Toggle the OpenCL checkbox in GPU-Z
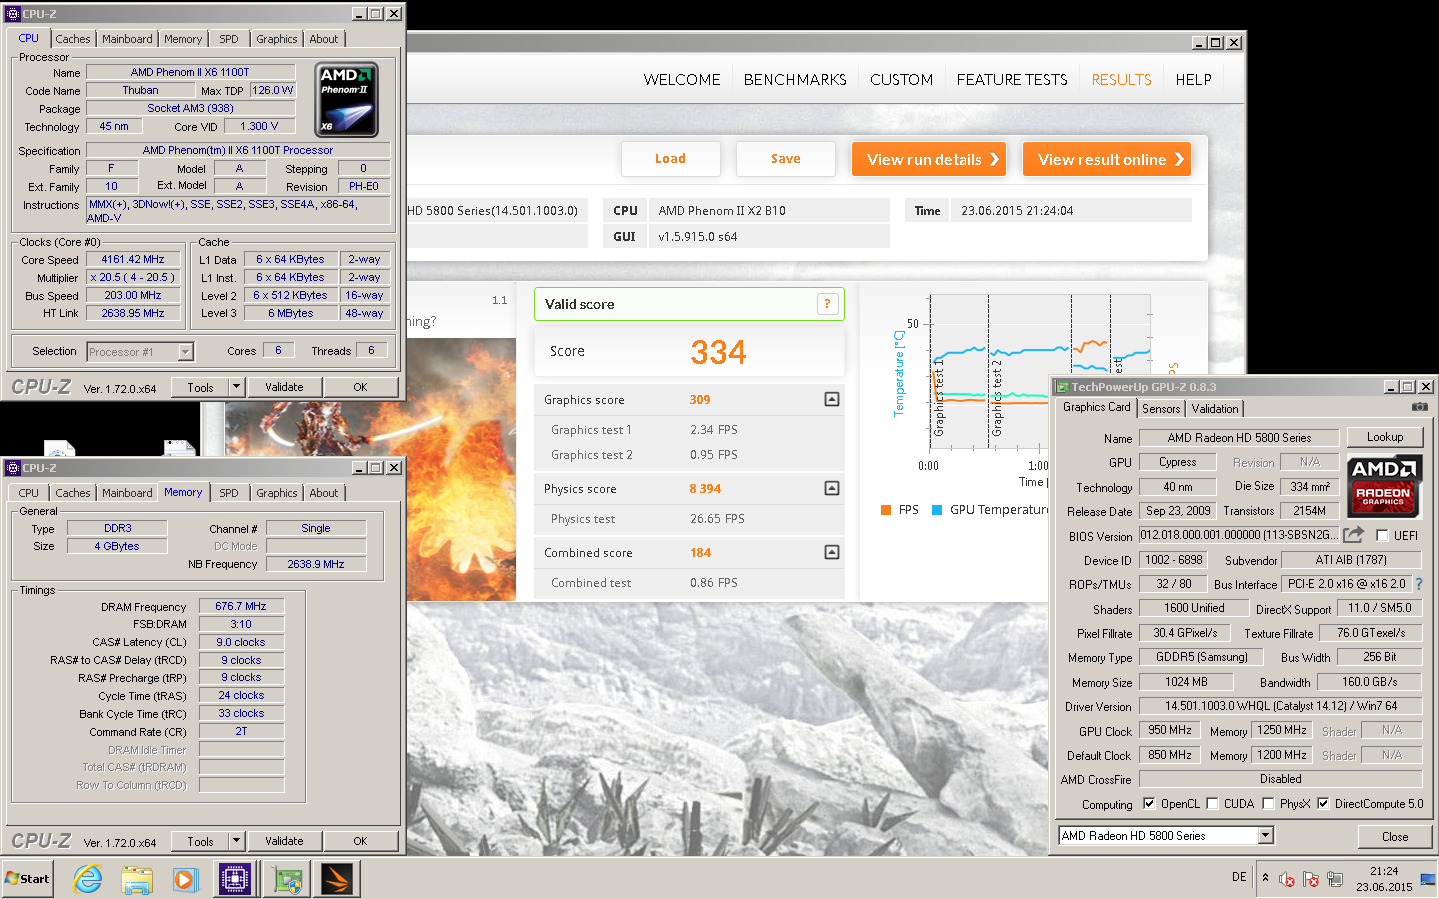Image resolution: width=1439 pixels, height=899 pixels. pos(1149,804)
